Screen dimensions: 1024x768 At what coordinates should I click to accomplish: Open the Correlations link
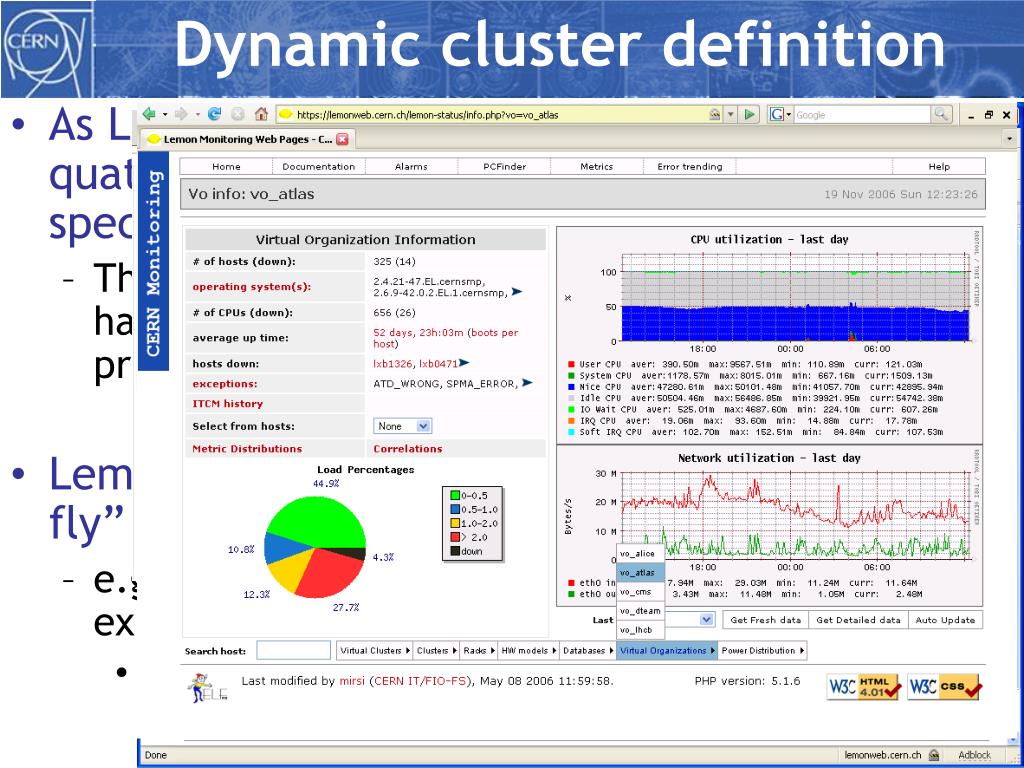(408, 449)
